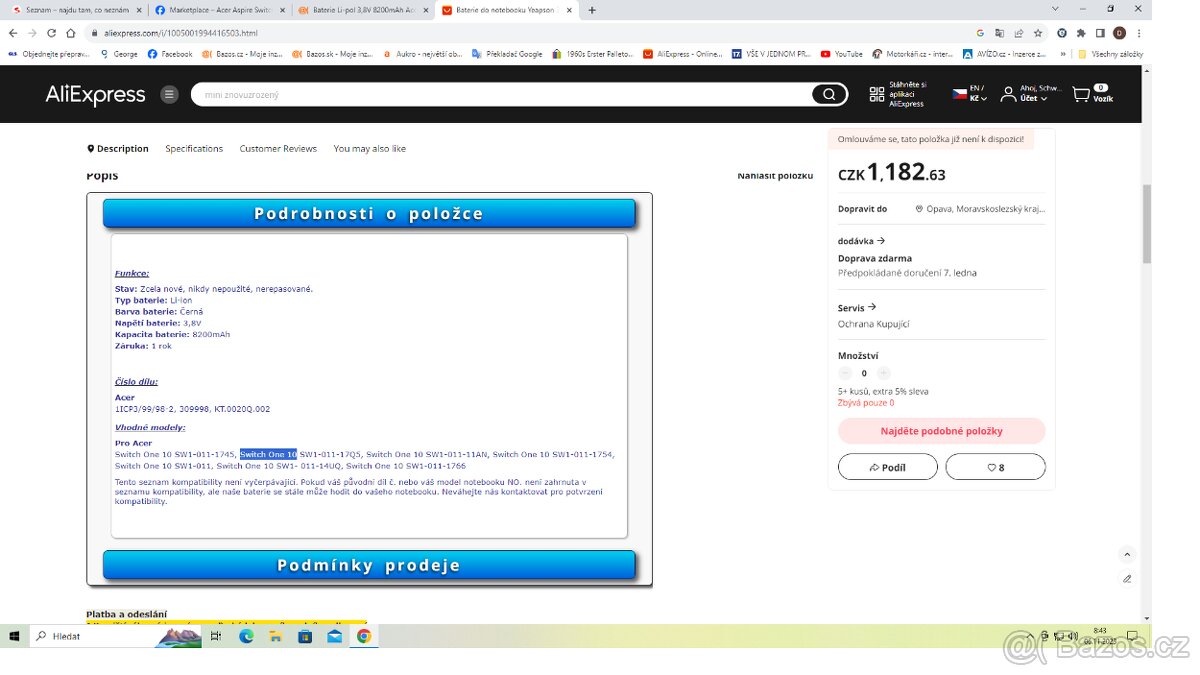Screen dimensions: 1200x675
Task: Add item to wishlist with heart button
Action: pos(995,467)
